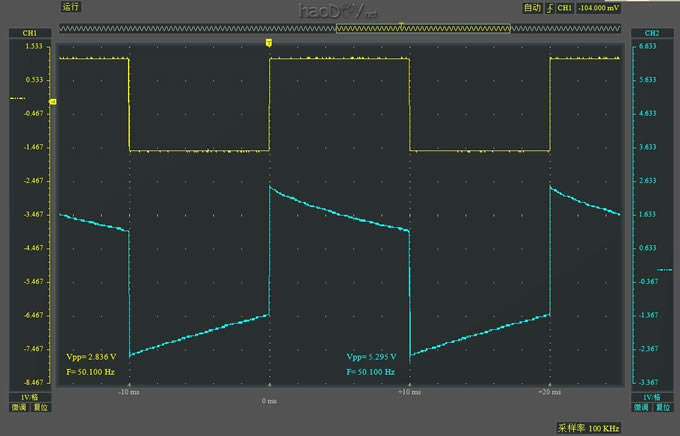Click the CH1 Vpp= 2.836 V measurement

pyautogui.click(x=91, y=356)
